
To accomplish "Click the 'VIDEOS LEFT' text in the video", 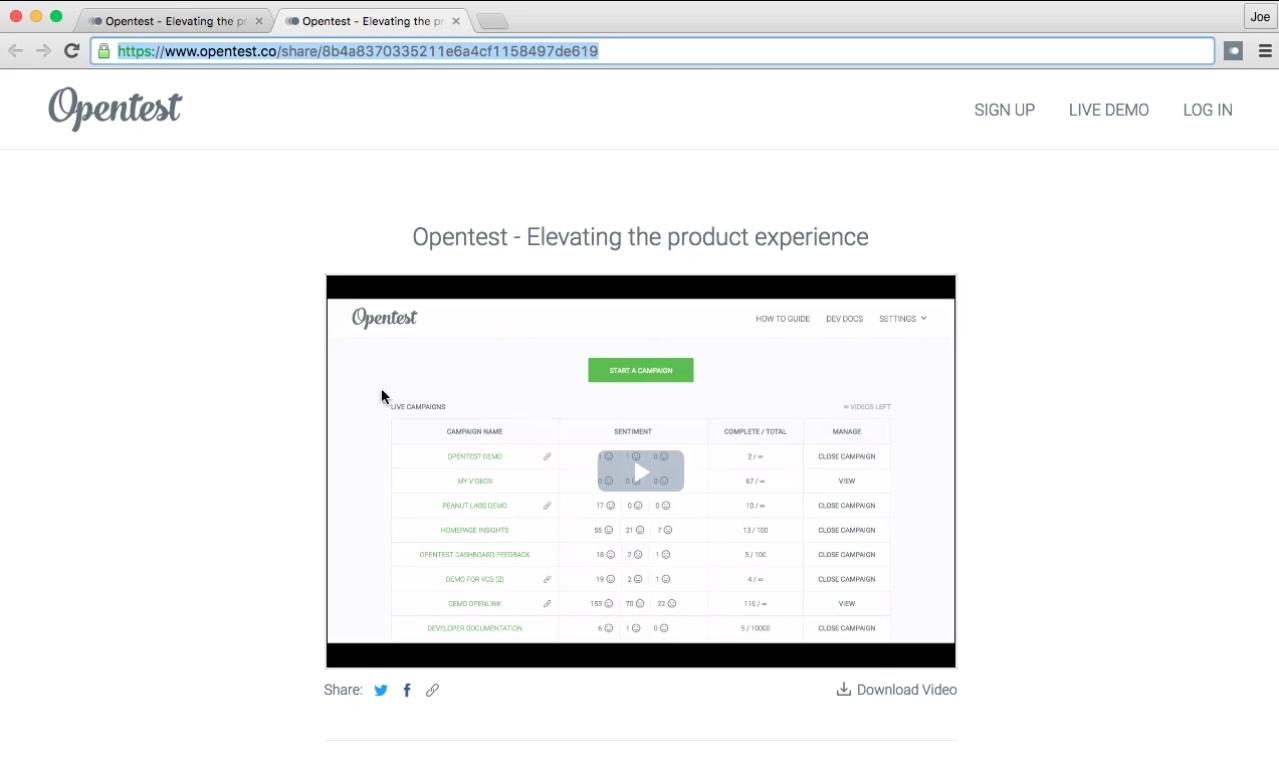I will click(x=867, y=407).
